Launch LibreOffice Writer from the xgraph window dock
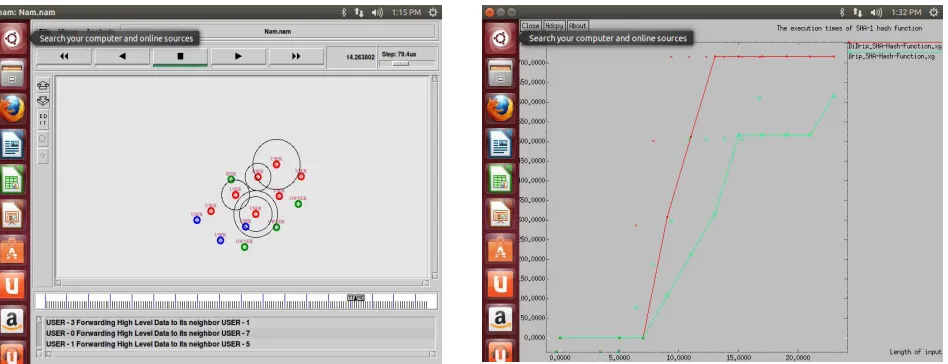 pyautogui.click(x=500, y=144)
